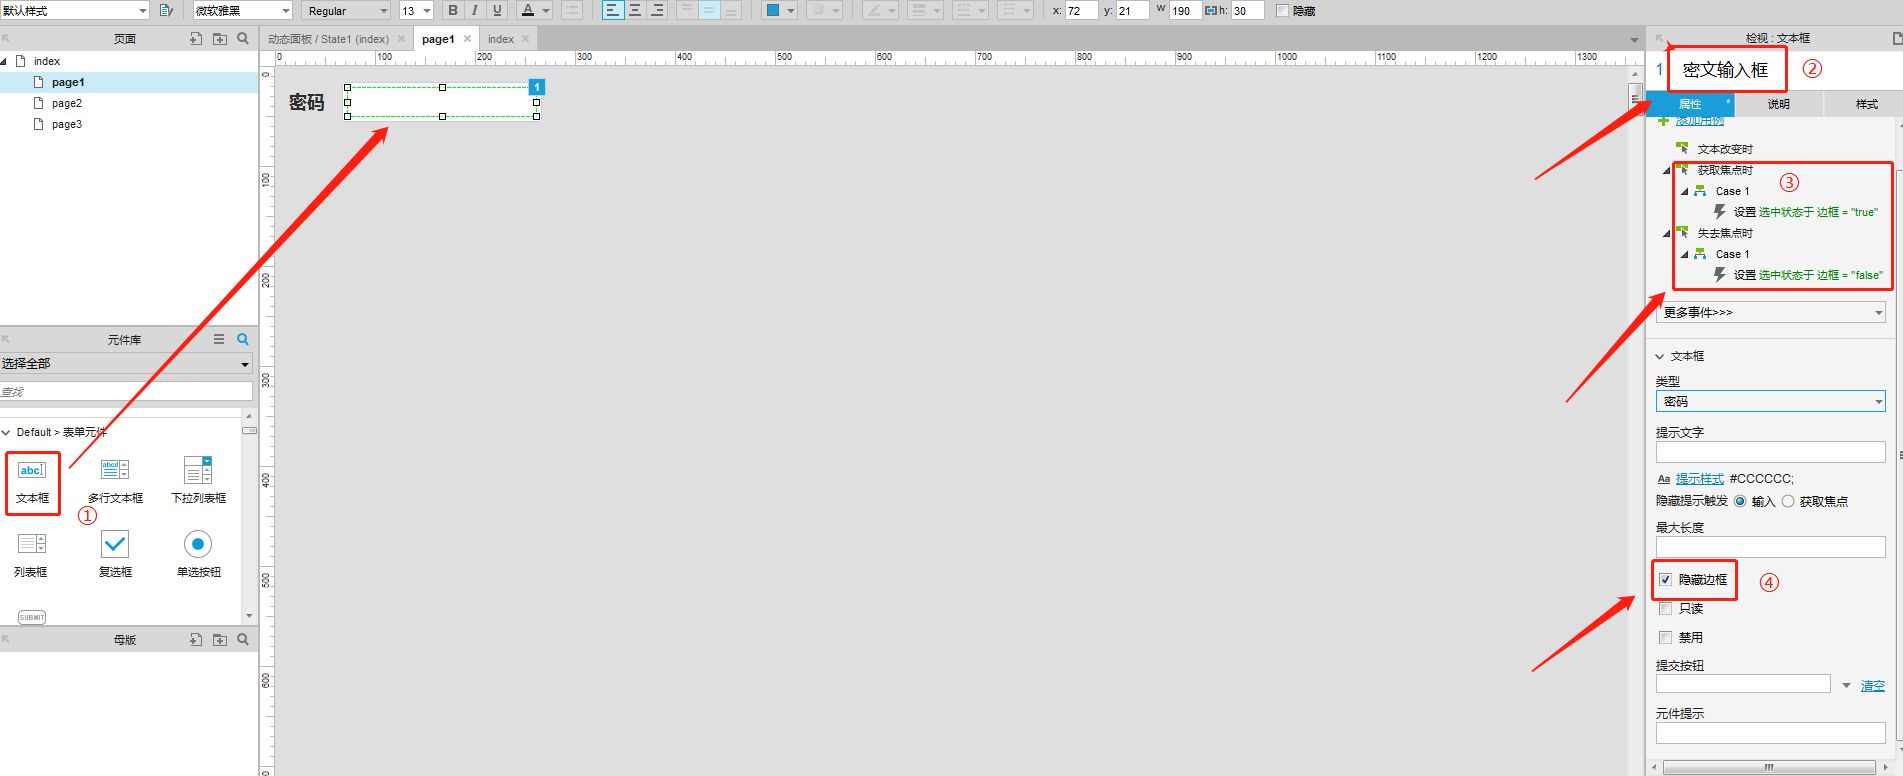Click the 提示文字 hint text input
This screenshot has height=776, width=1903.
(1770, 452)
